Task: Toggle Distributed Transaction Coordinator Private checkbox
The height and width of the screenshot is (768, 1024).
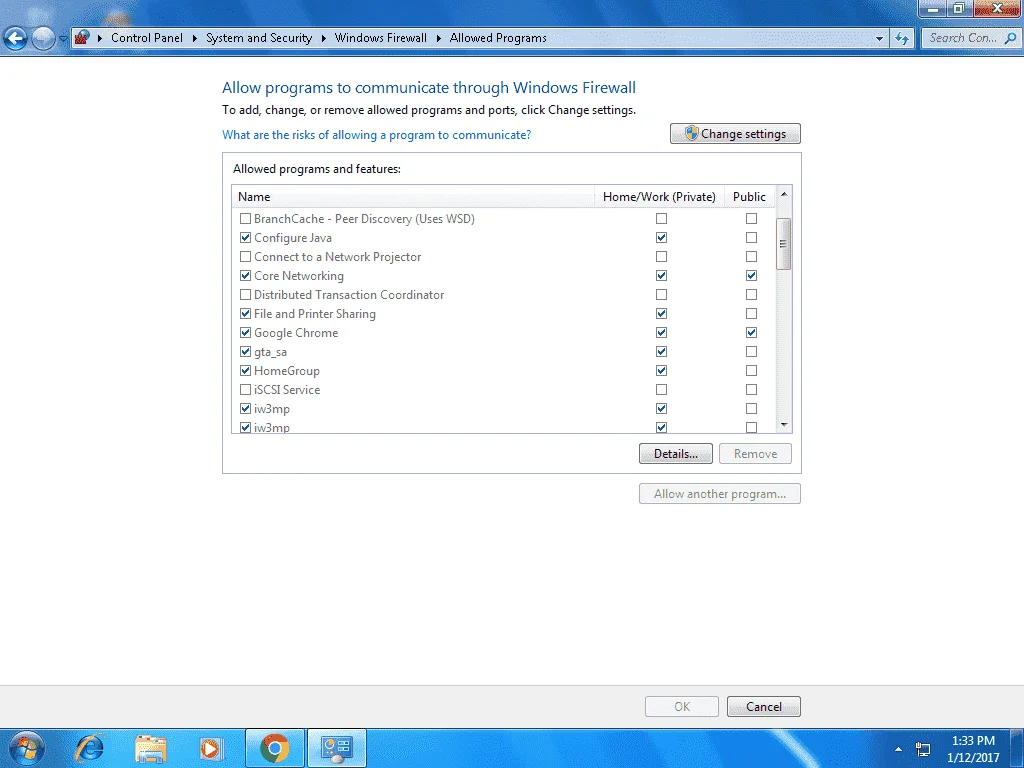Action: [x=662, y=295]
